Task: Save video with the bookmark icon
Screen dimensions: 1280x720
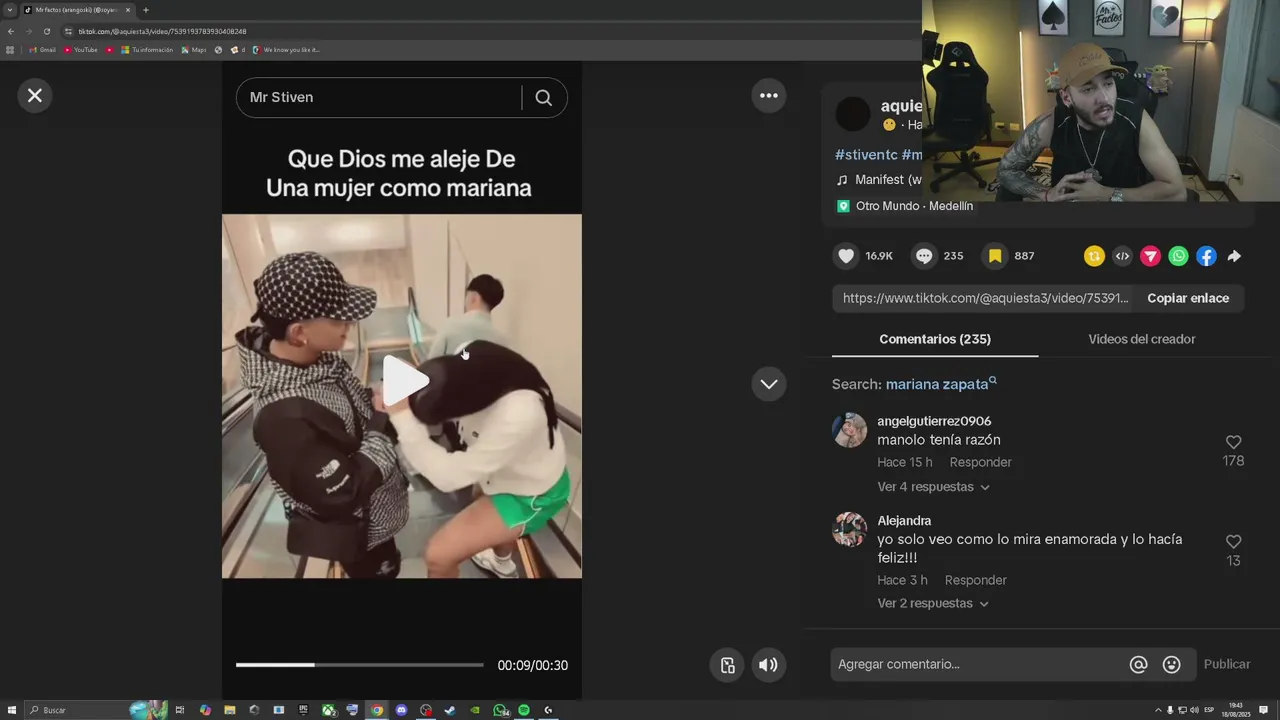Action: (x=995, y=256)
